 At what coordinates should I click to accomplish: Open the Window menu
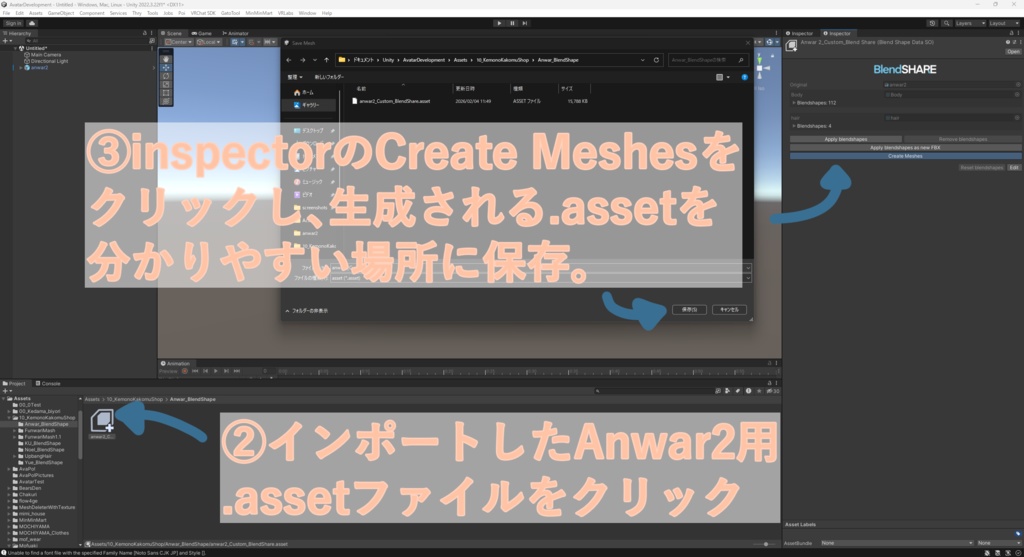click(x=307, y=13)
